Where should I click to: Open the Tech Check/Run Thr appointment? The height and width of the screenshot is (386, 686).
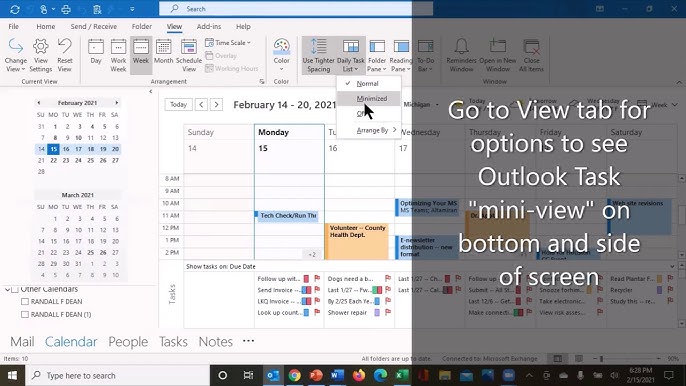[287, 216]
